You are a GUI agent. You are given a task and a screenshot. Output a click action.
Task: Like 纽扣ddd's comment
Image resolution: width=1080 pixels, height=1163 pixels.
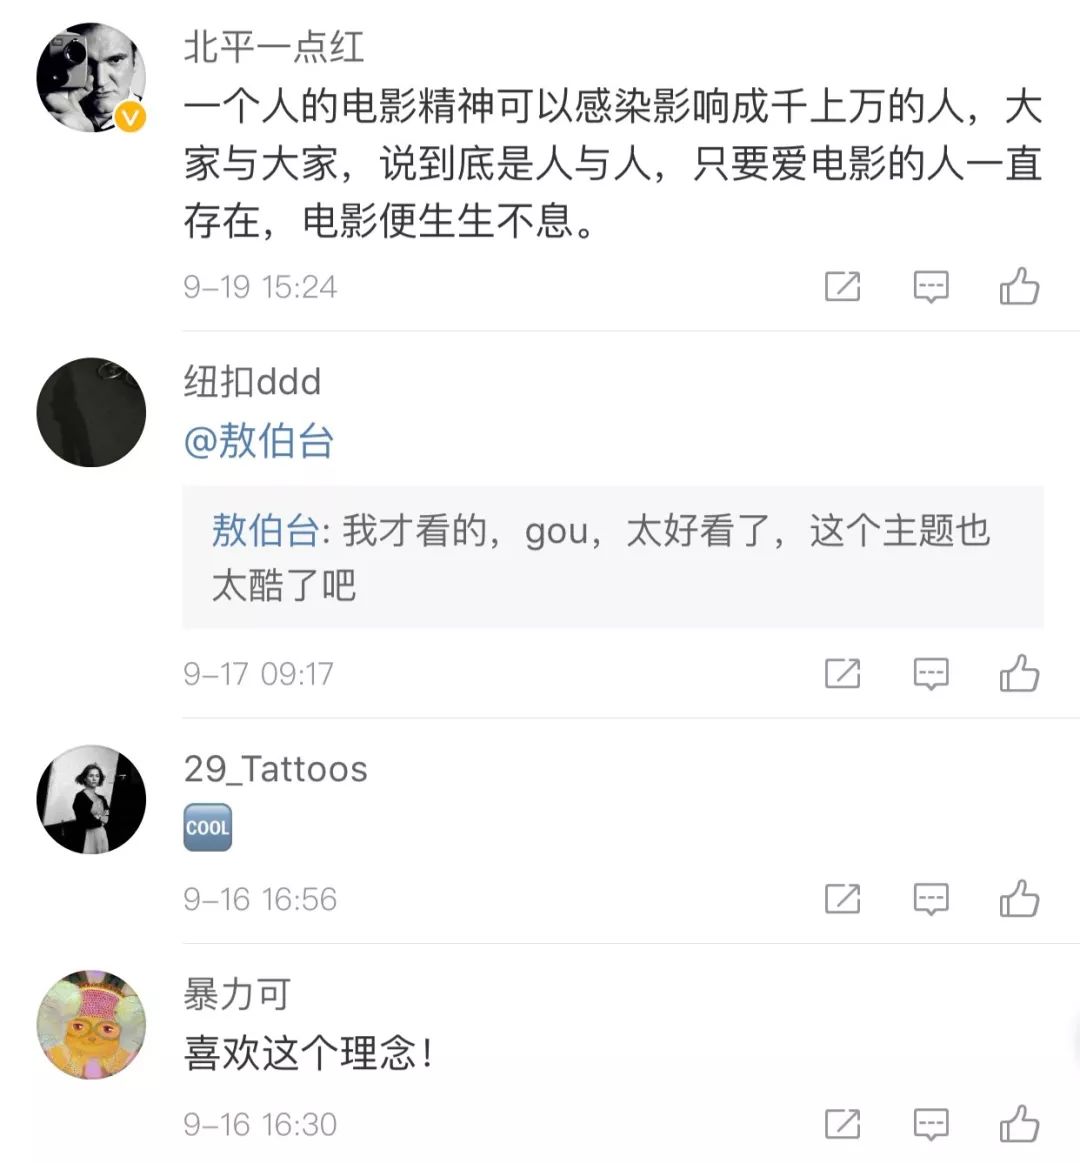pos(1019,674)
